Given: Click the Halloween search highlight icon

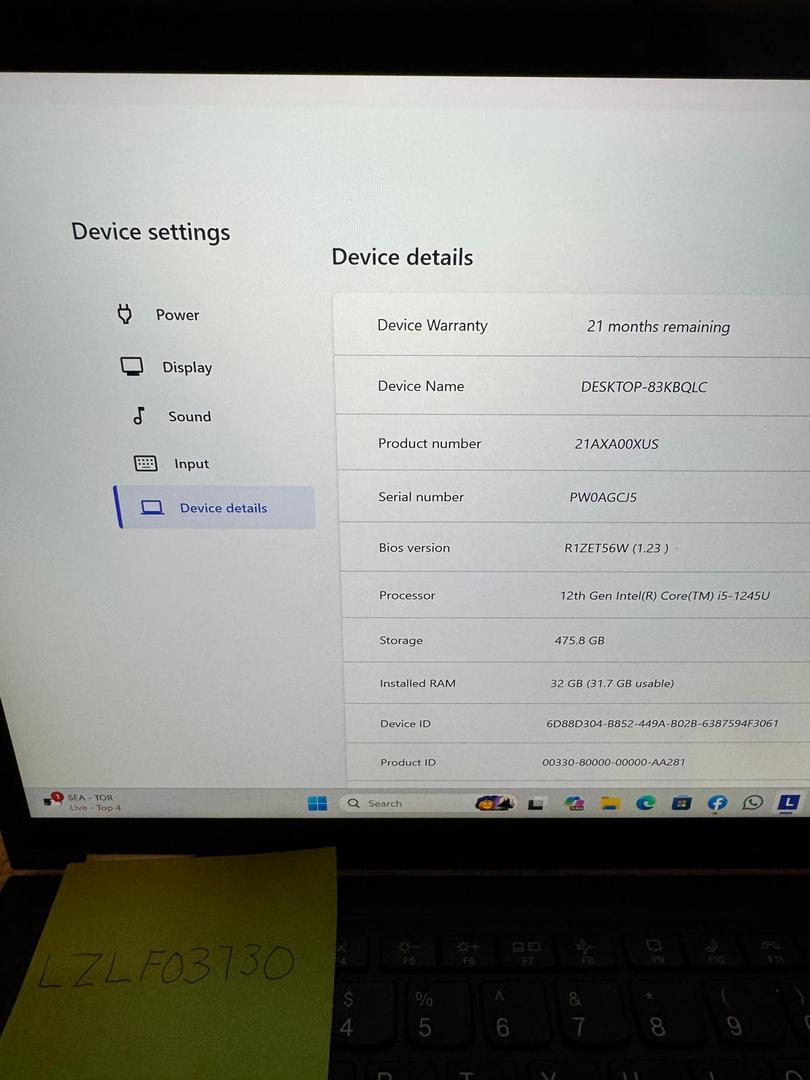Looking at the screenshot, I should click(495, 802).
